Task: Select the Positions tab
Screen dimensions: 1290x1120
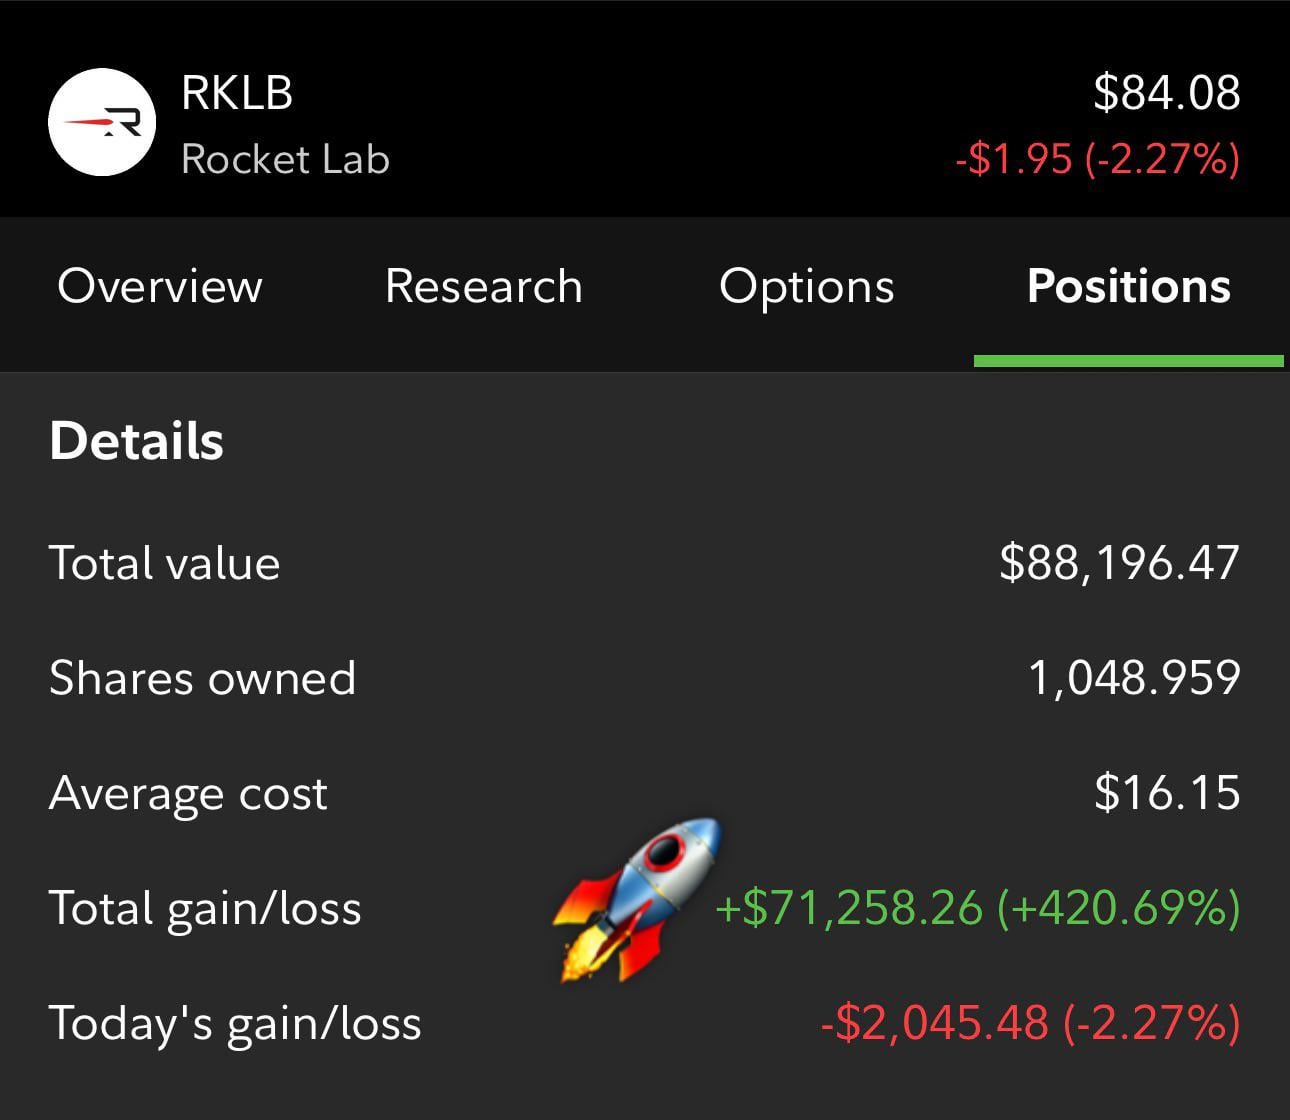Action: 1128,286
